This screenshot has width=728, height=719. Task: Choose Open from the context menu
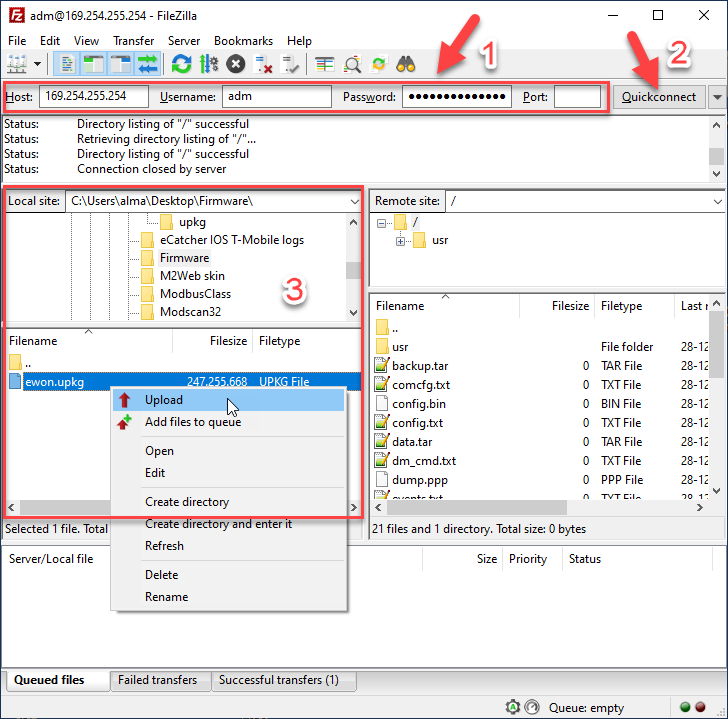tap(228, 451)
